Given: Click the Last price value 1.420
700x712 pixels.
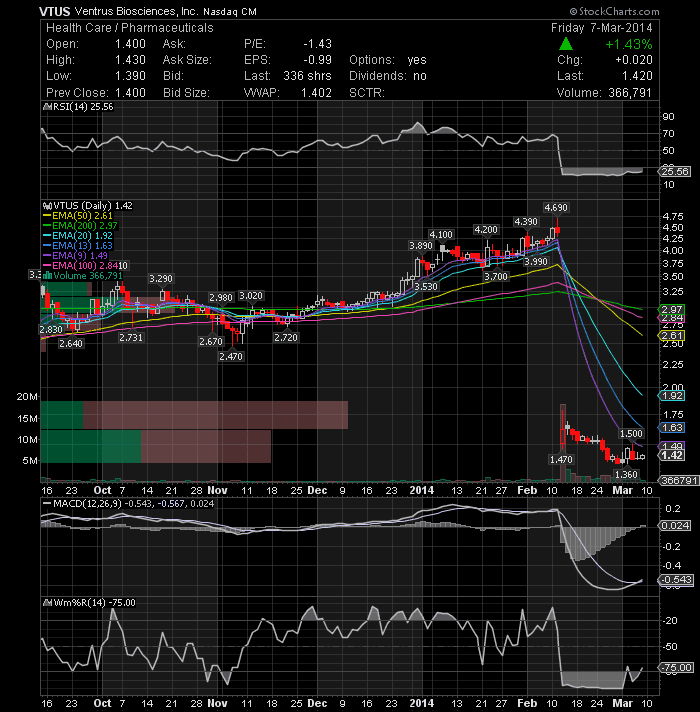Looking at the screenshot, I should pyautogui.click(x=637, y=76).
